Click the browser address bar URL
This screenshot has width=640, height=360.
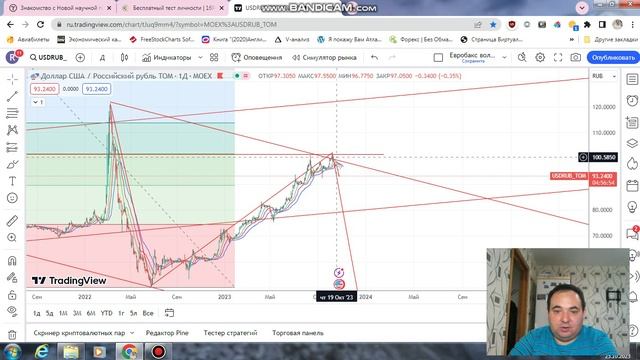[x=171, y=24]
